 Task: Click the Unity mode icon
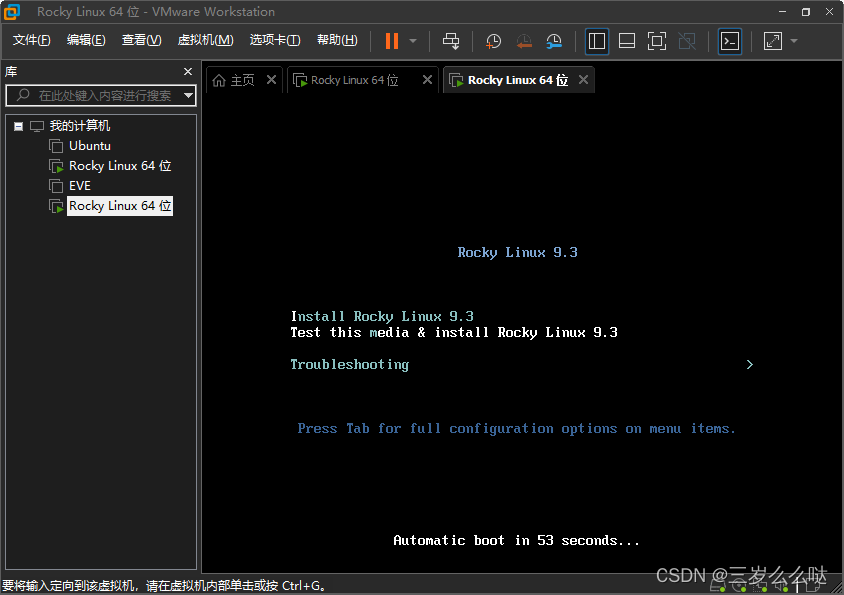click(x=687, y=41)
